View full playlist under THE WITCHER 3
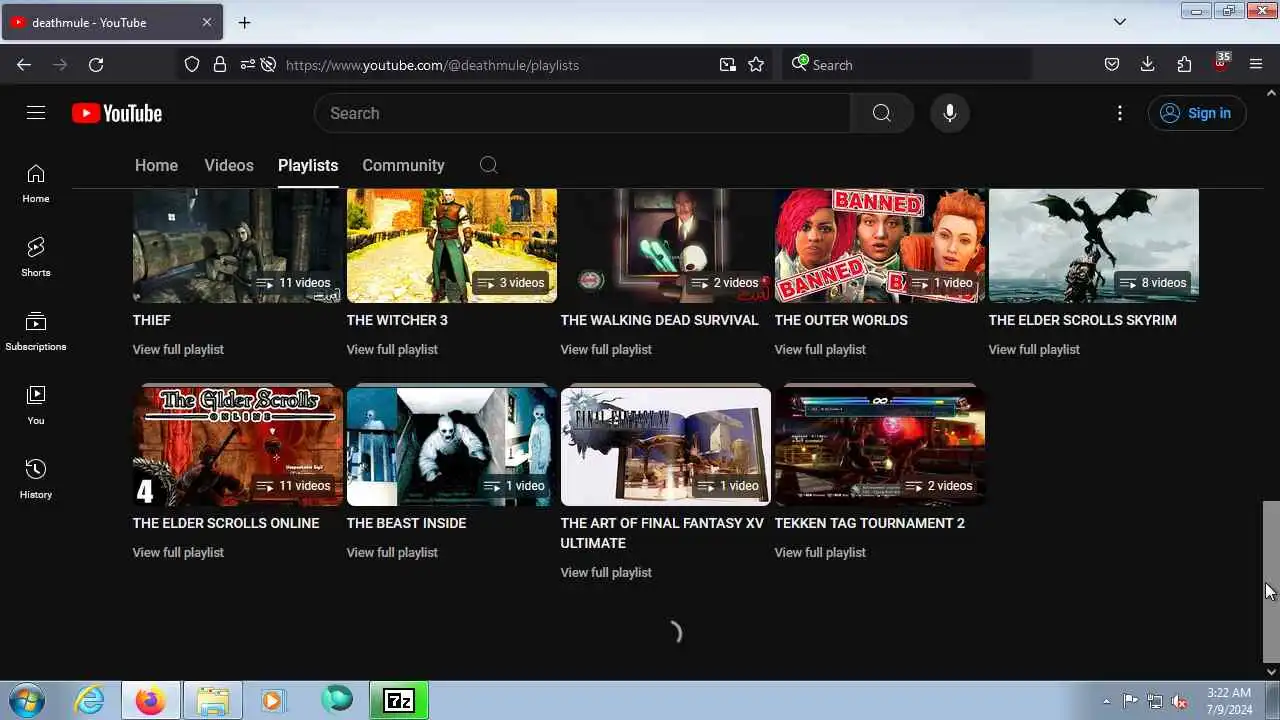Image resolution: width=1280 pixels, height=720 pixels. 392,349
